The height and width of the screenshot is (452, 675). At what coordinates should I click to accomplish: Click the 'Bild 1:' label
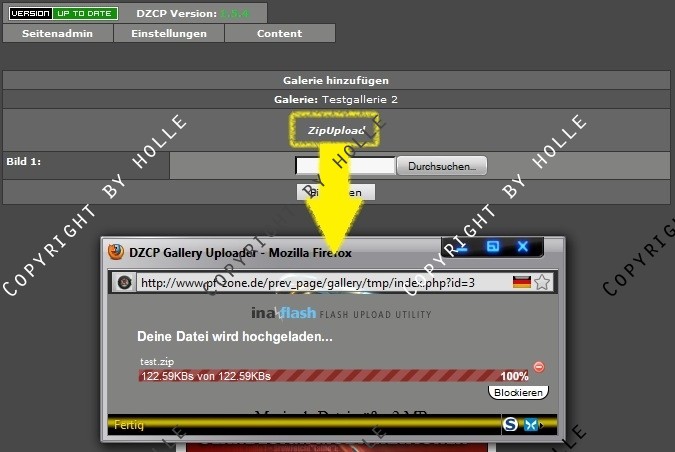coord(24,161)
